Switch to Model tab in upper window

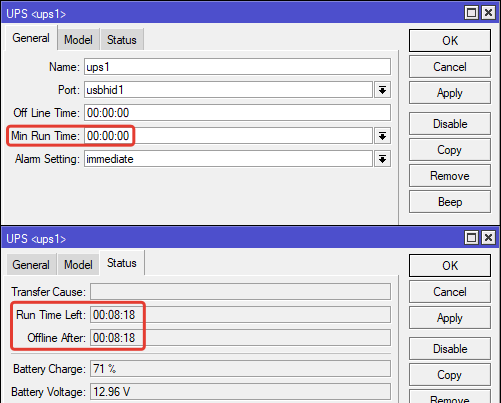point(78,40)
